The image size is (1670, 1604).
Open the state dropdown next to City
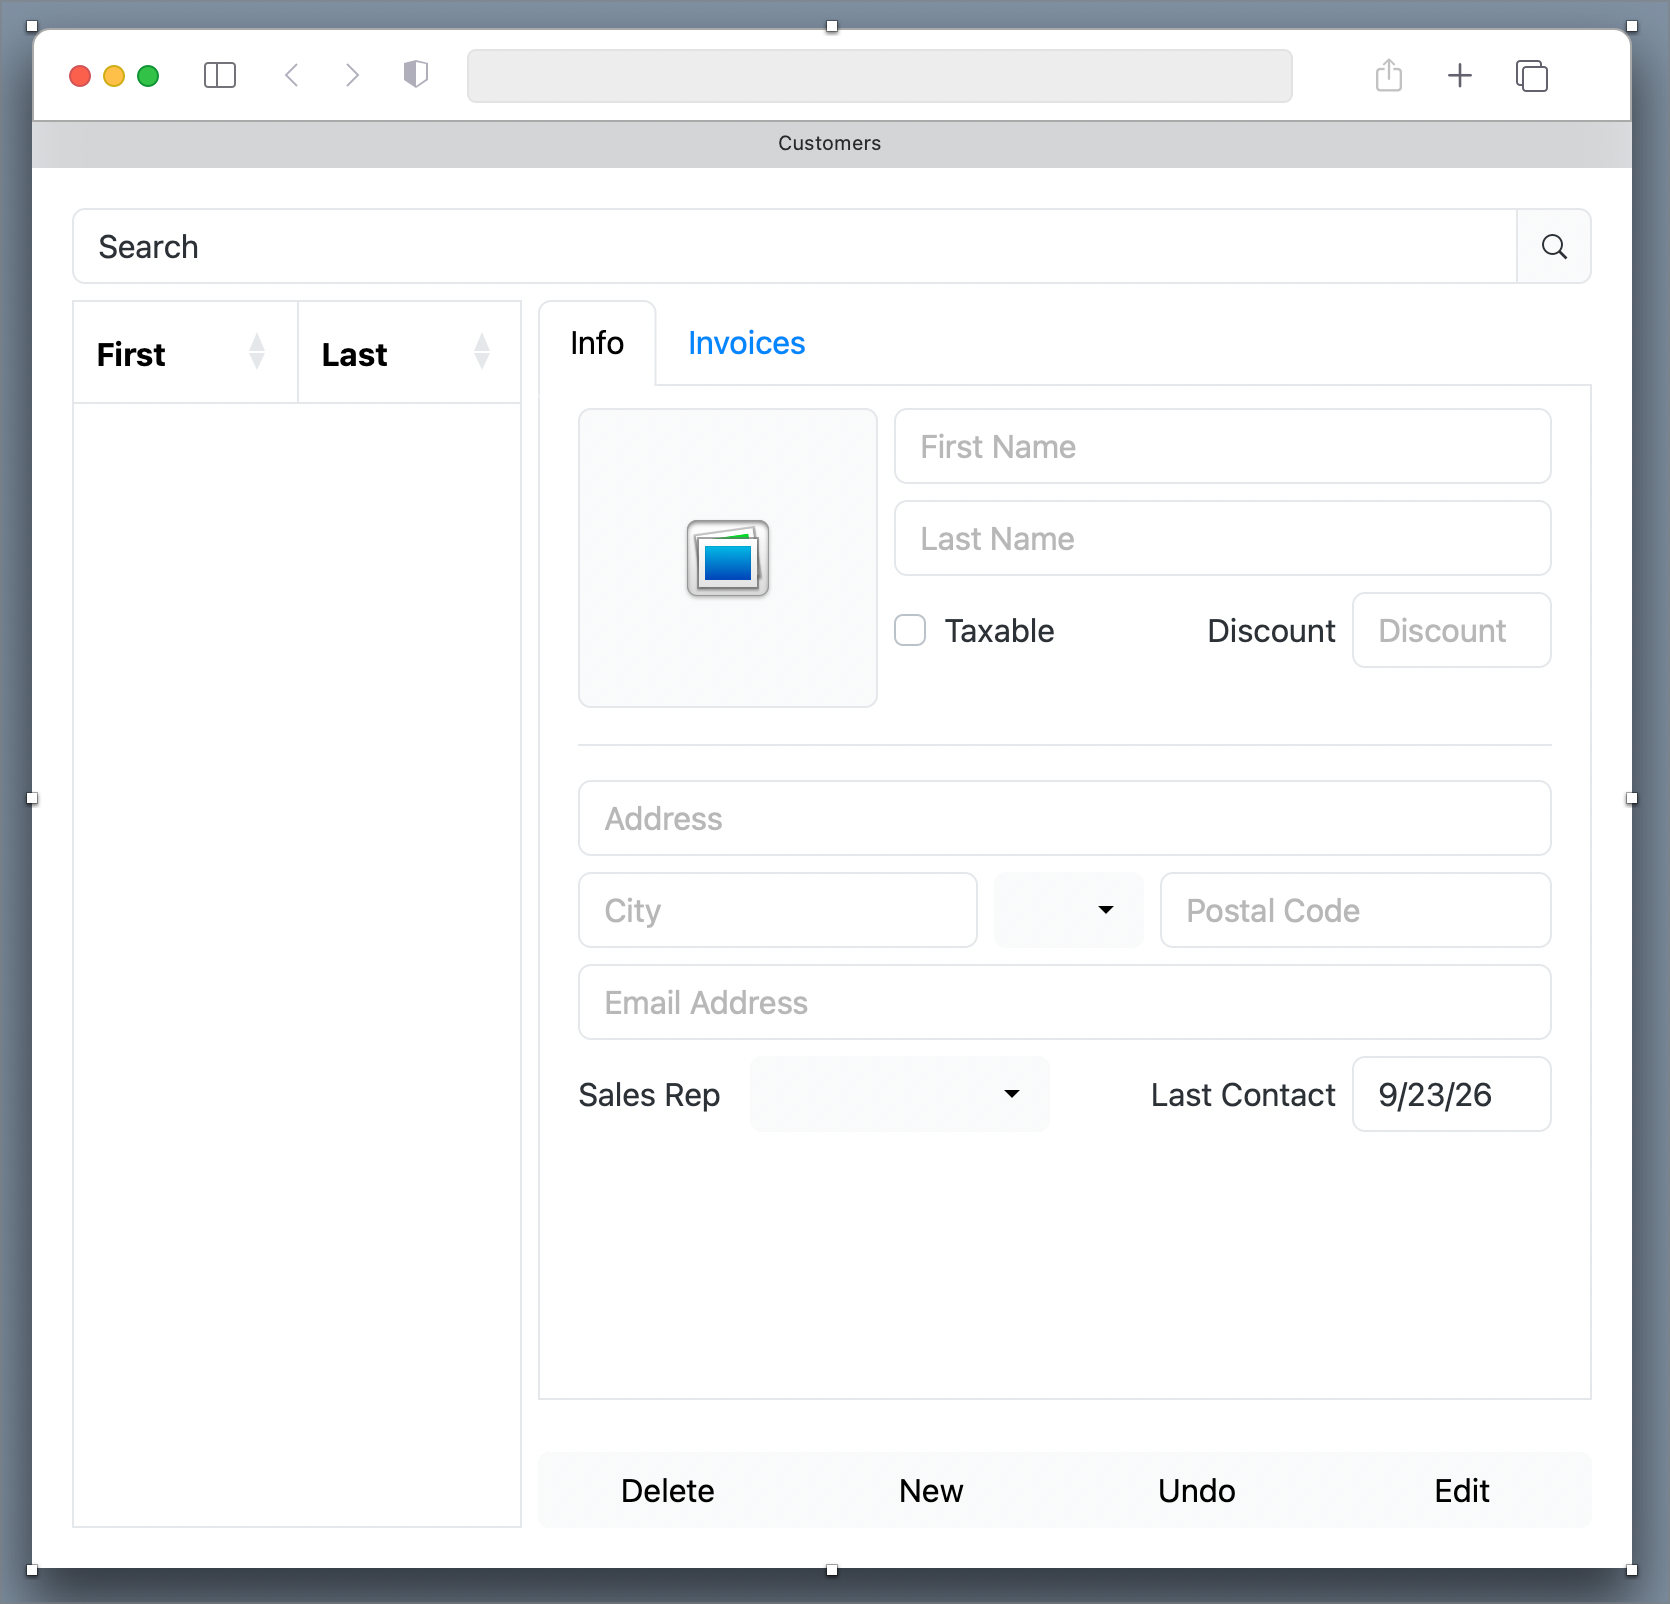(1069, 910)
